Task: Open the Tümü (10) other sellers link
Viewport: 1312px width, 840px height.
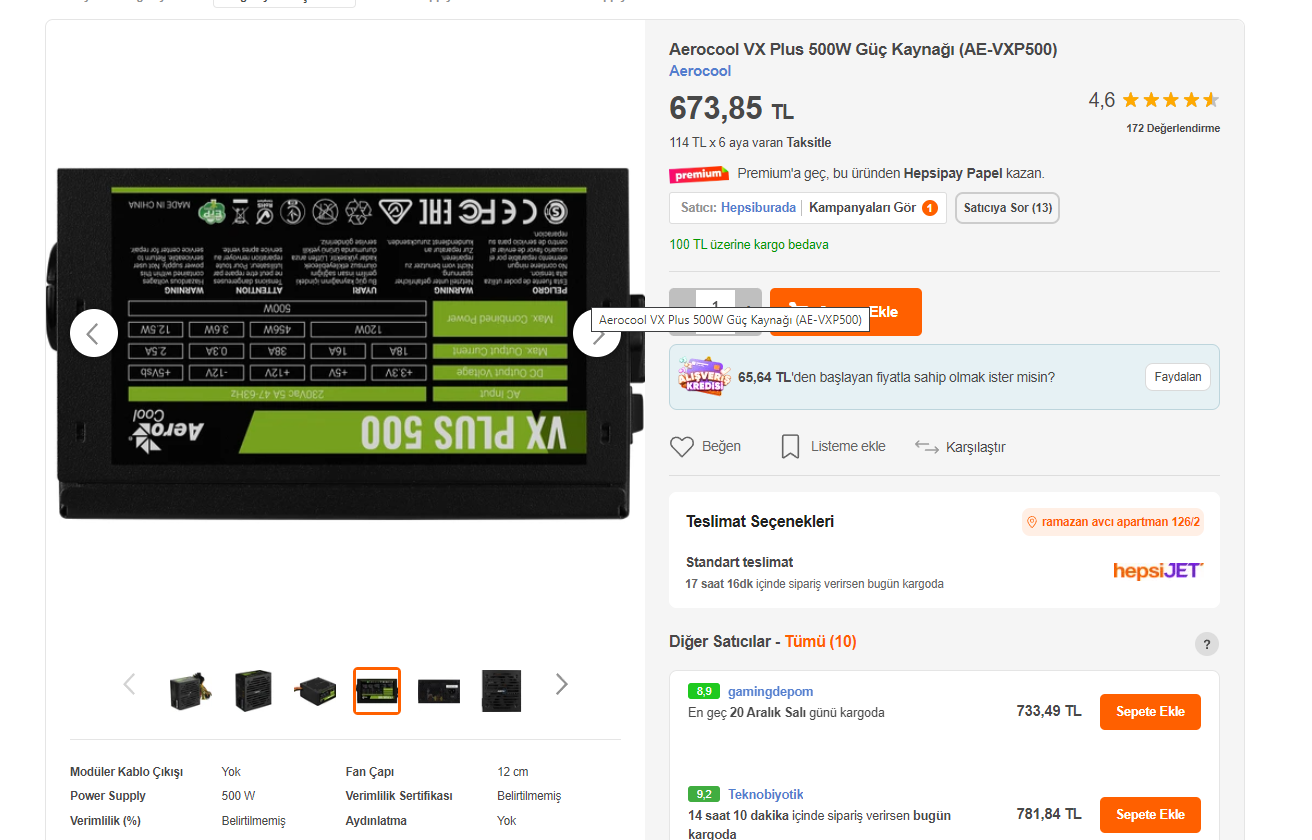Action: [x=820, y=642]
